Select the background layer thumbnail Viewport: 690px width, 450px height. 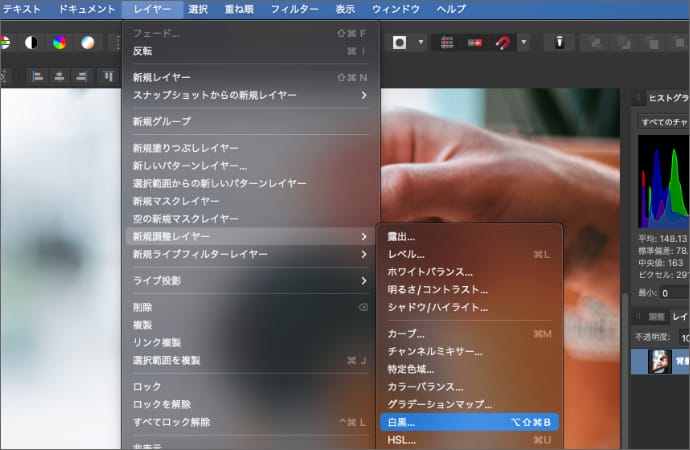pyautogui.click(x=660, y=361)
